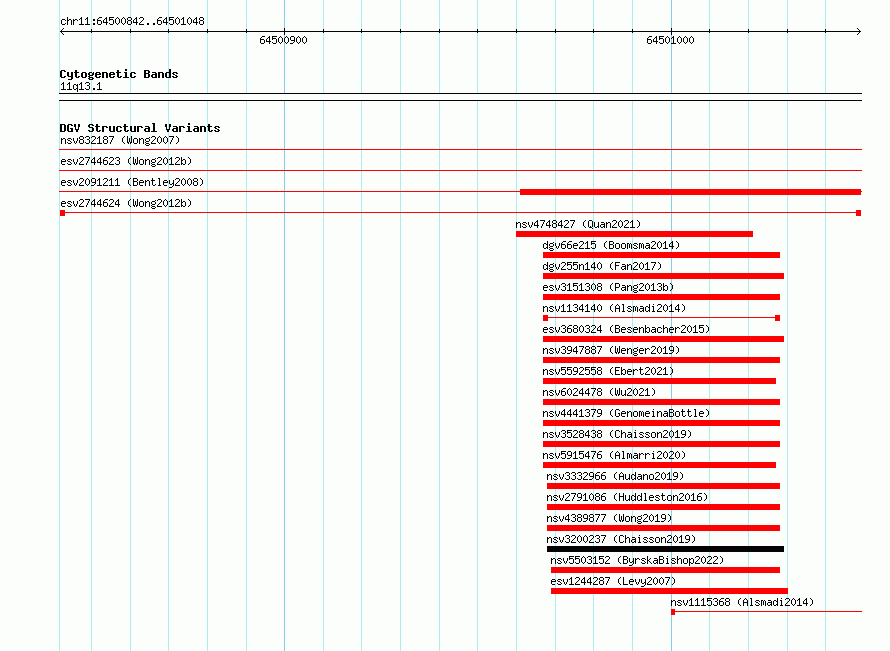The image size is (890, 651).
Task: Select nsv5915476 (Almarri2020) variant label
Action: 614,455
